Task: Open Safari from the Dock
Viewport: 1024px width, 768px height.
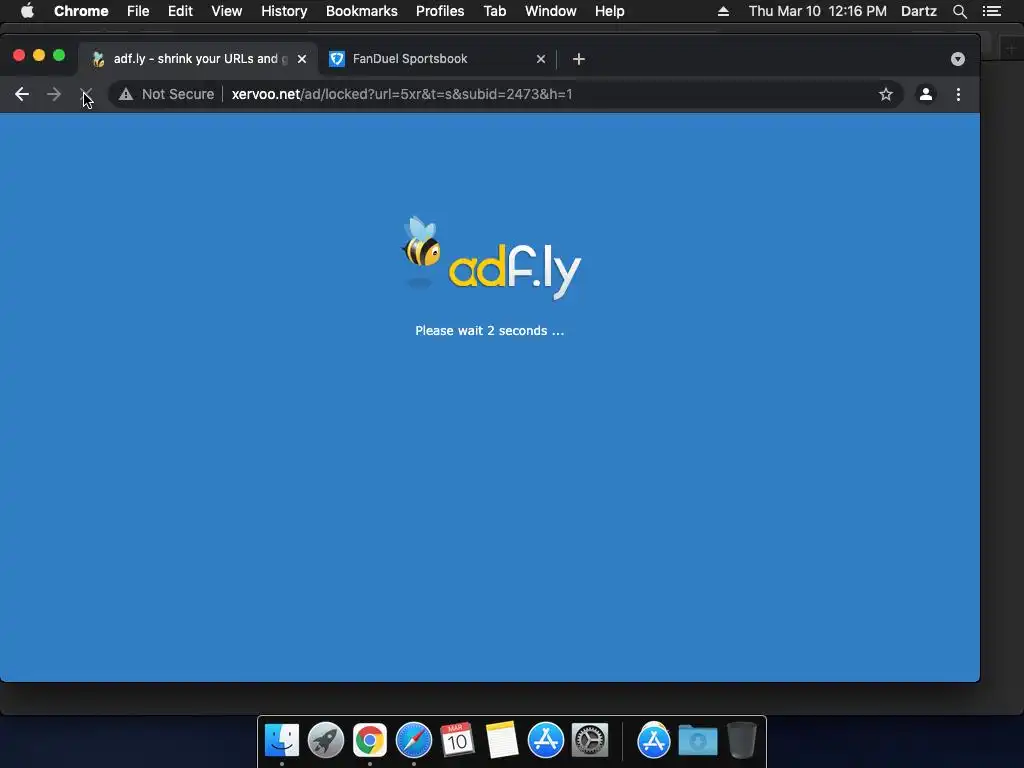Action: click(413, 741)
